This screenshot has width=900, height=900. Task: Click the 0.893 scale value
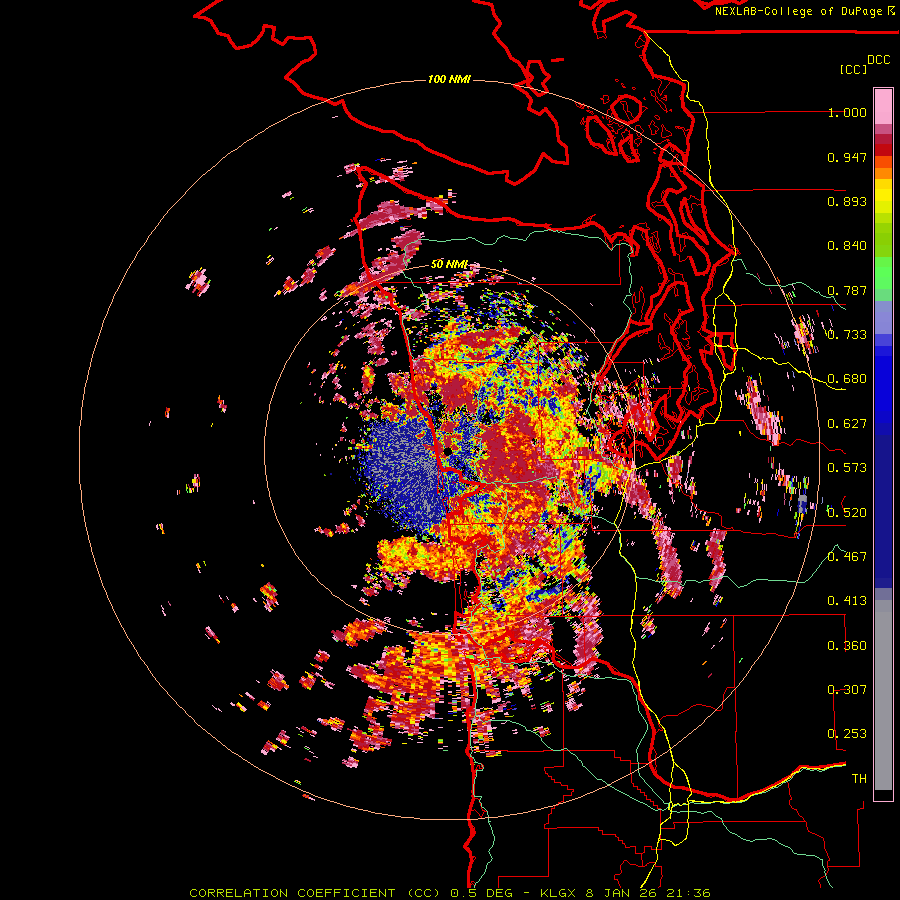pyautogui.click(x=847, y=201)
